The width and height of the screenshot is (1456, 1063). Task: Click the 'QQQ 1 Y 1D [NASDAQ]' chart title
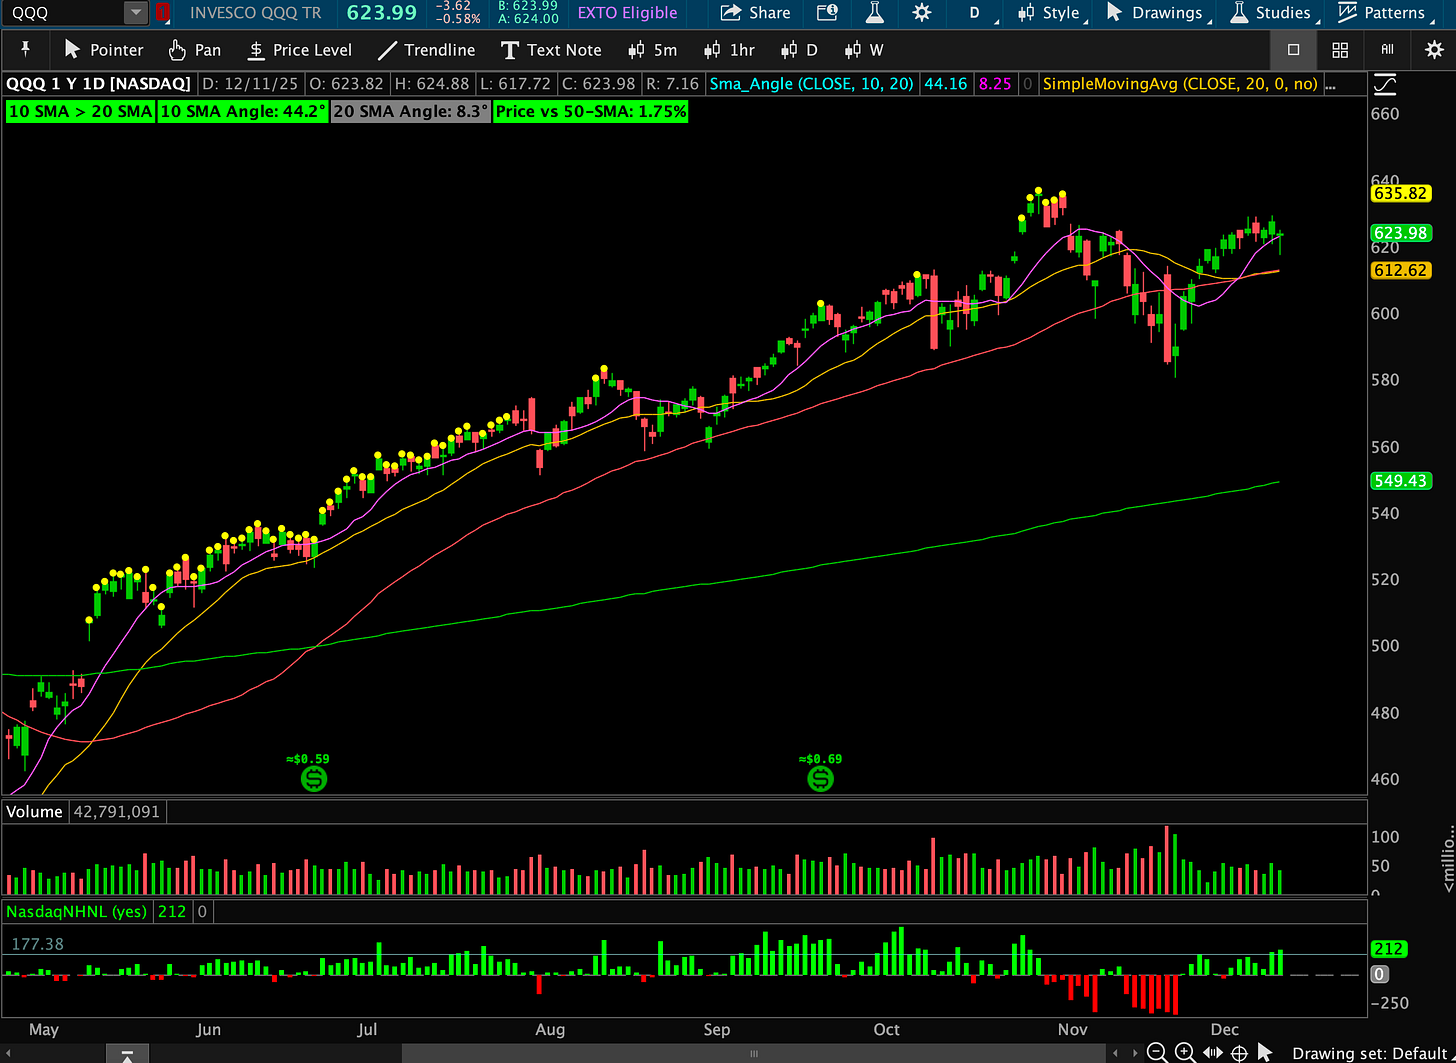pos(99,84)
